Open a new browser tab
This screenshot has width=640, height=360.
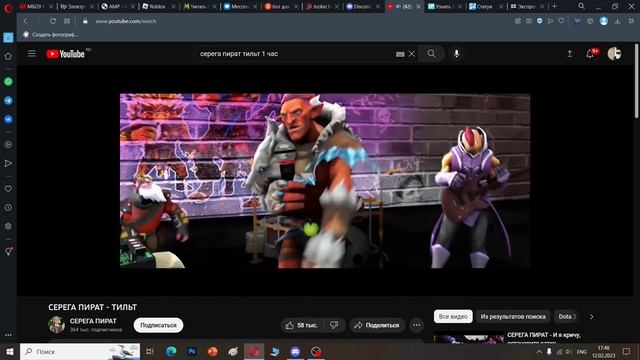(x=554, y=6)
